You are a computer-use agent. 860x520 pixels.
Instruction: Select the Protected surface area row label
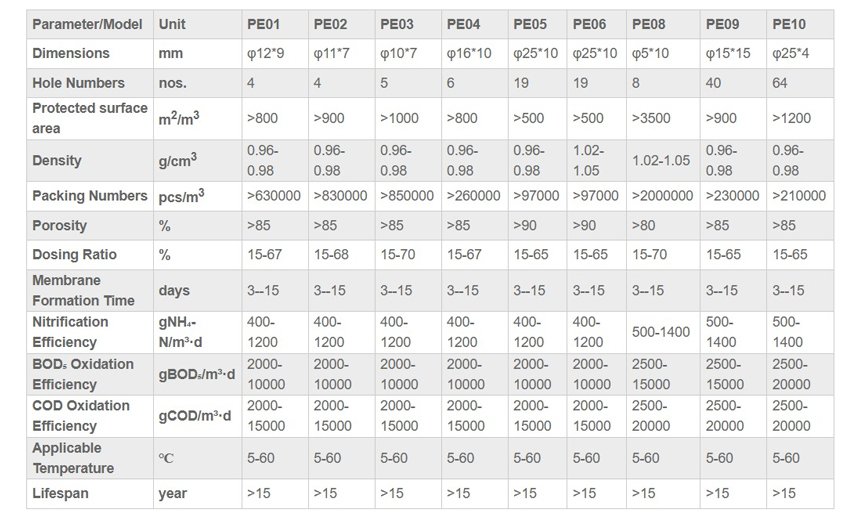pos(89,118)
